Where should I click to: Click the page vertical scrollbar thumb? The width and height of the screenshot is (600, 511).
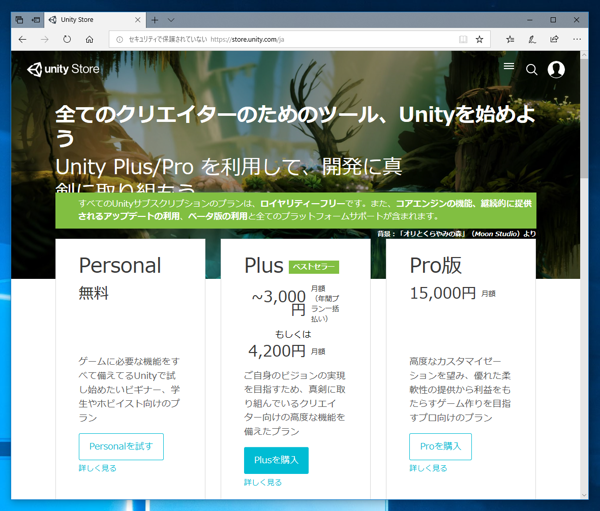(584, 119)
